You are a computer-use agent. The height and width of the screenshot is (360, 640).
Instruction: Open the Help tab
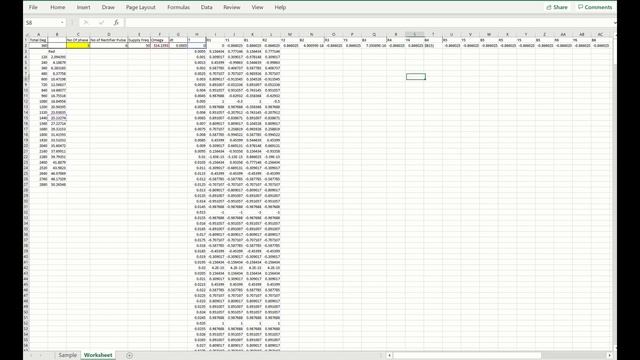280,7
